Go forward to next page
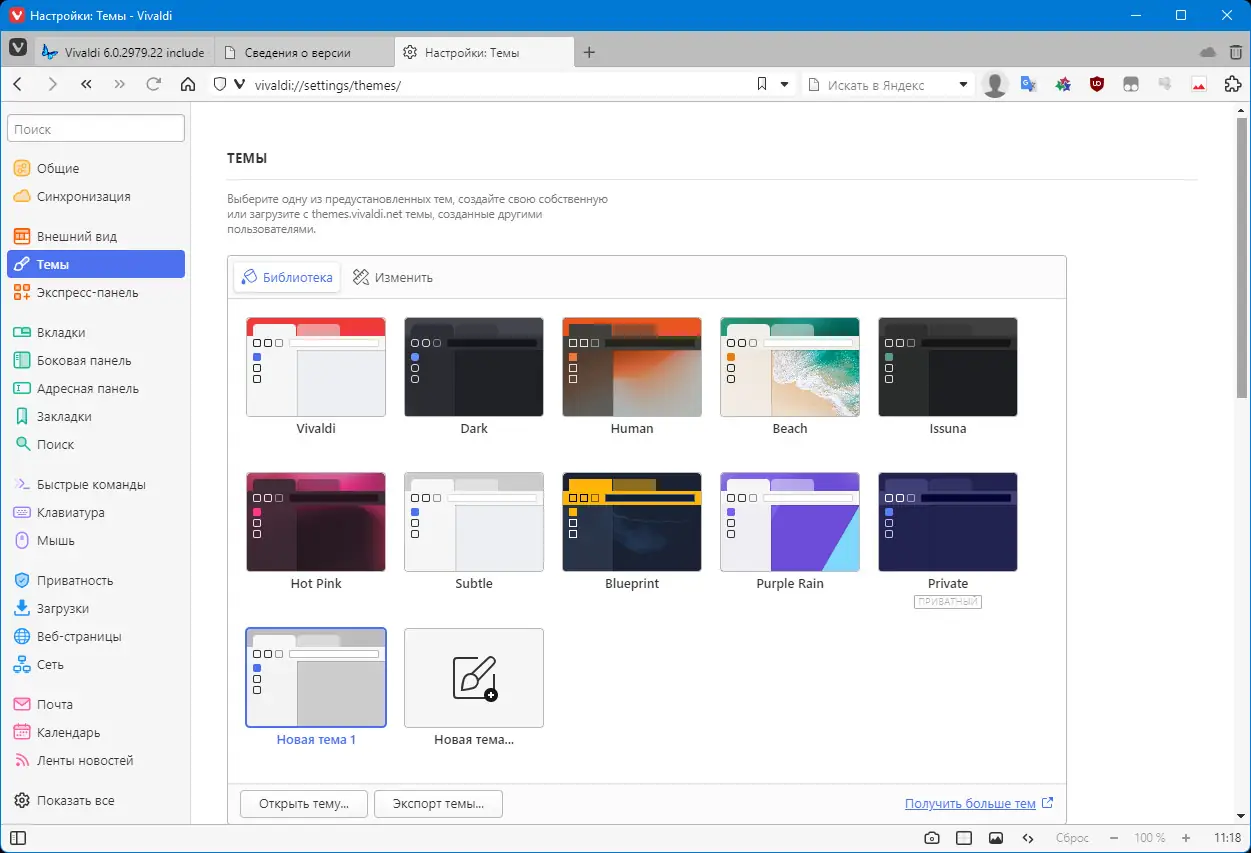This screenshot has width=1251, height=853. tap(52, 85)
